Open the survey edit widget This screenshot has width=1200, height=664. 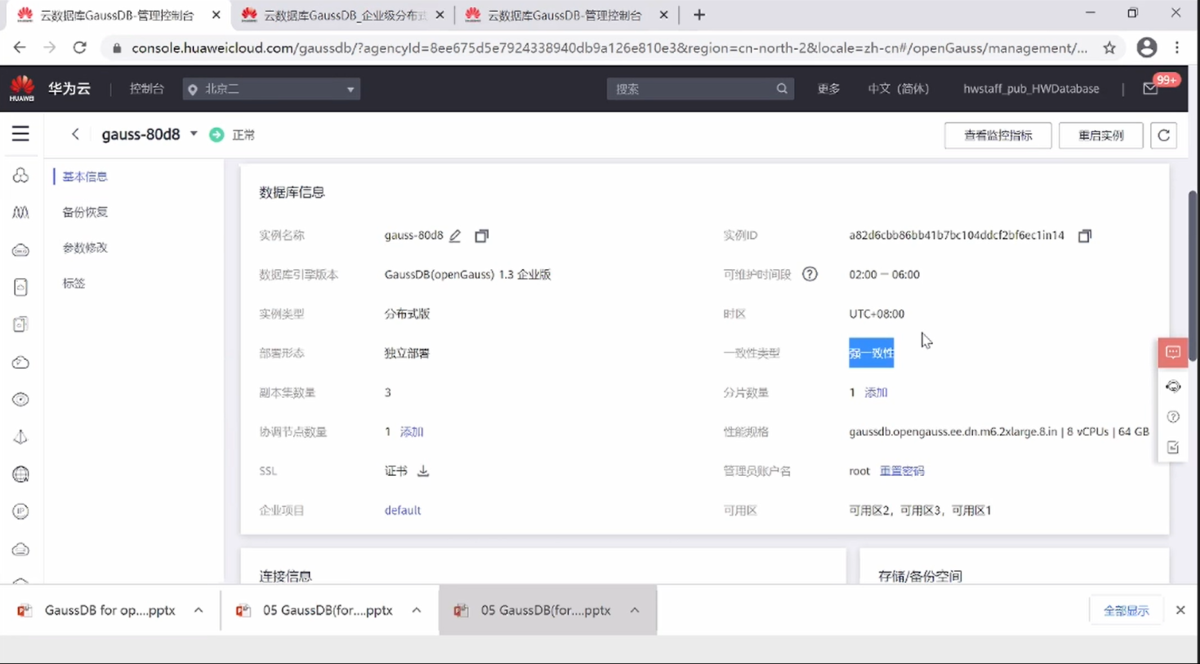pyautogui.click(x=1173, y=448)
